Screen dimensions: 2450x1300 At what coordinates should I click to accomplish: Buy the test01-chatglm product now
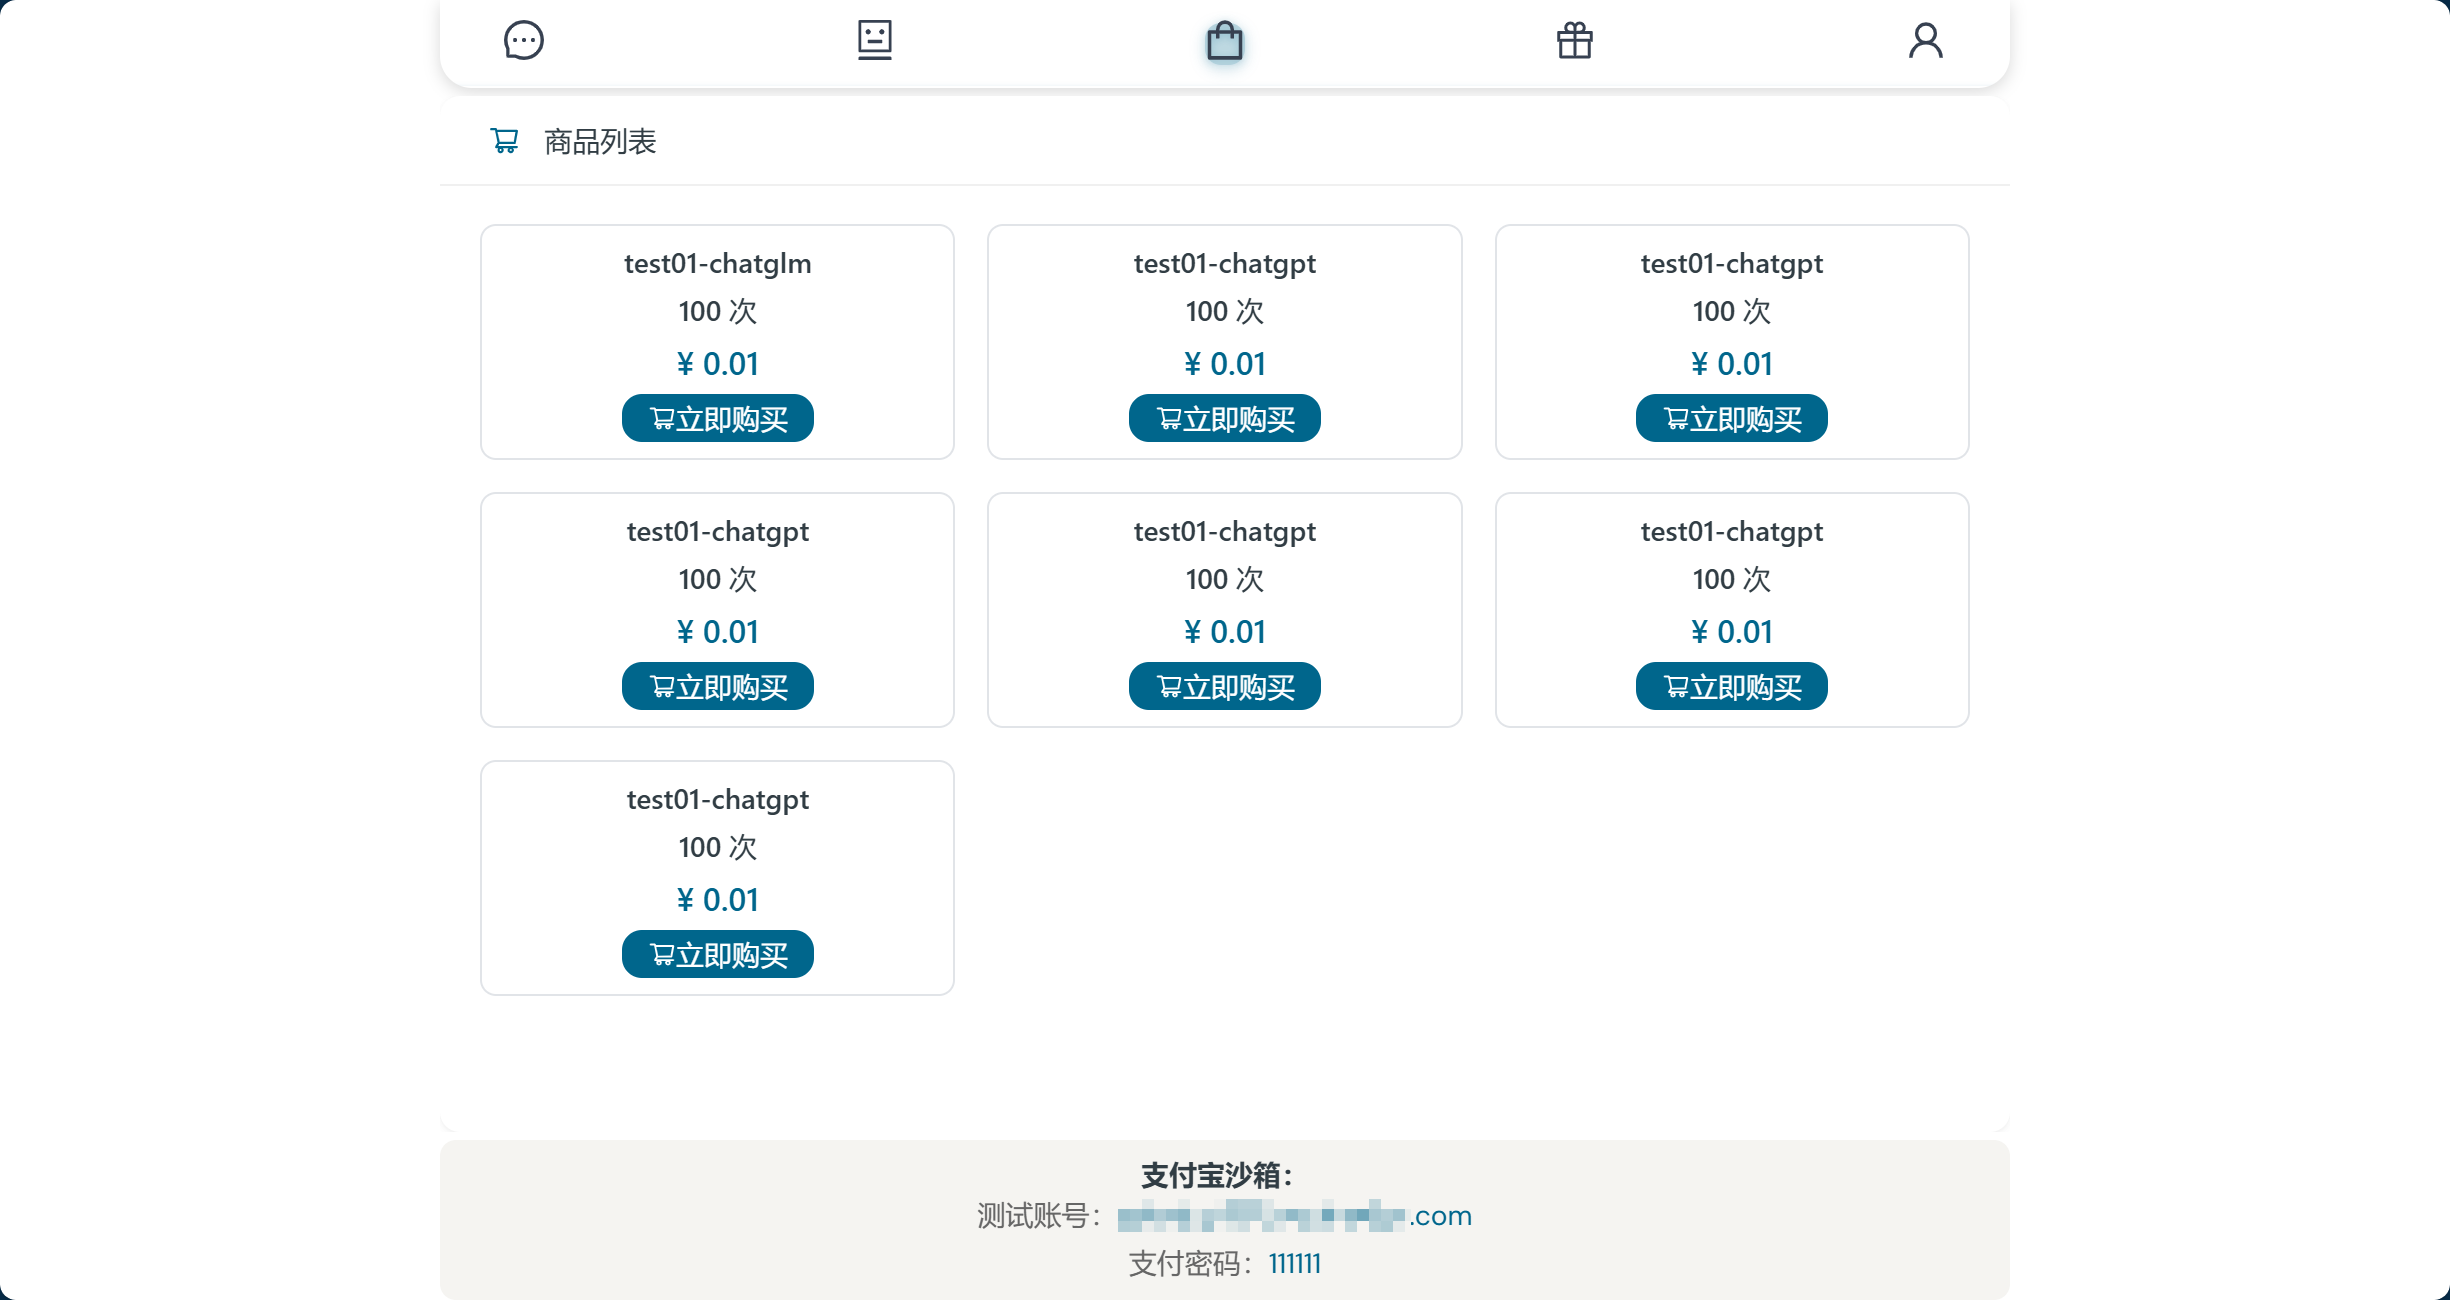(717, 418)
